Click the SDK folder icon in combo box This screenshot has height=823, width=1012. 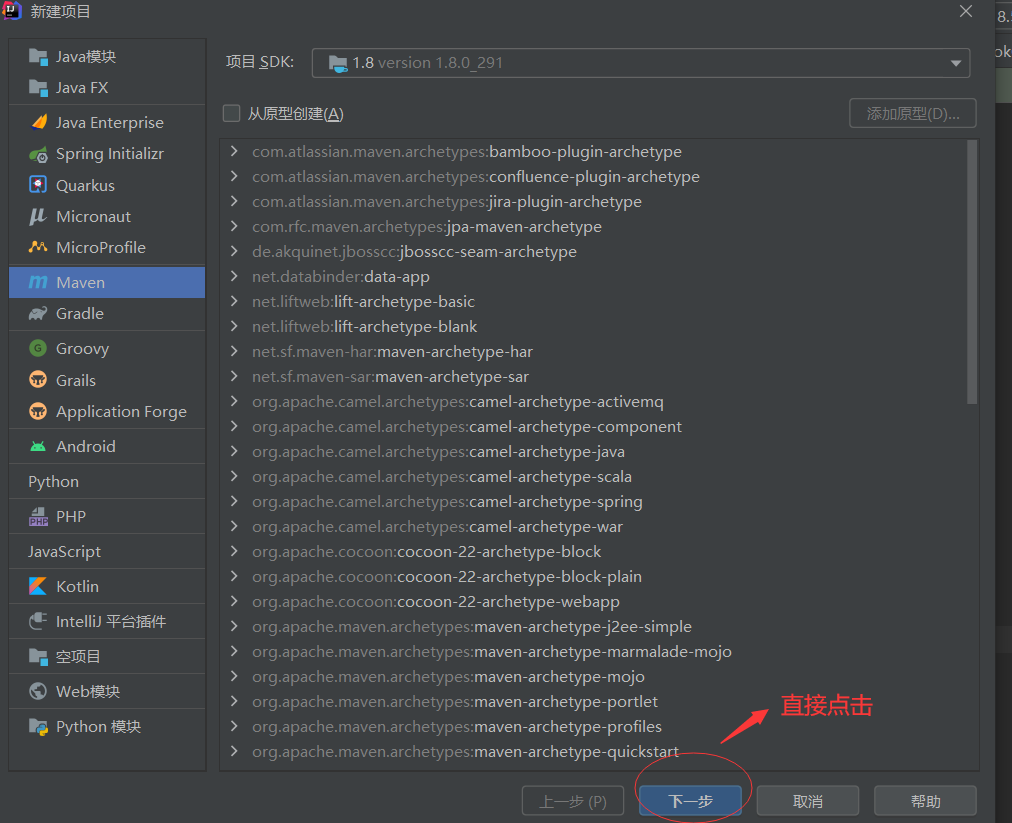338,63
